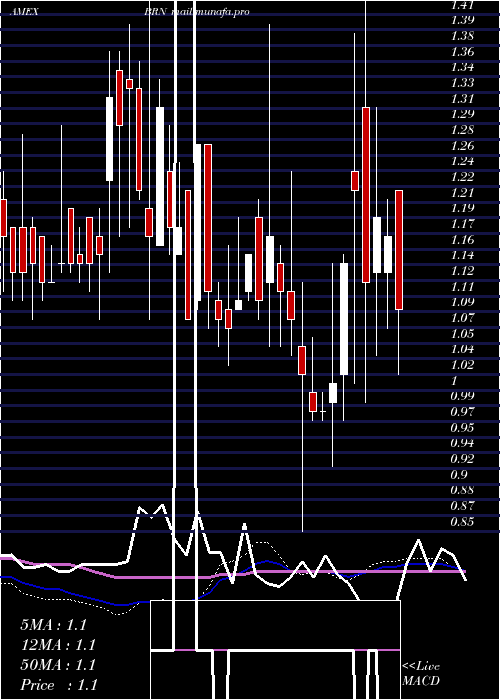Screen dimensions: 500x700
Task: Click the 1.12 price axis label
Action: pyautogui.click(x=462, y=271)
